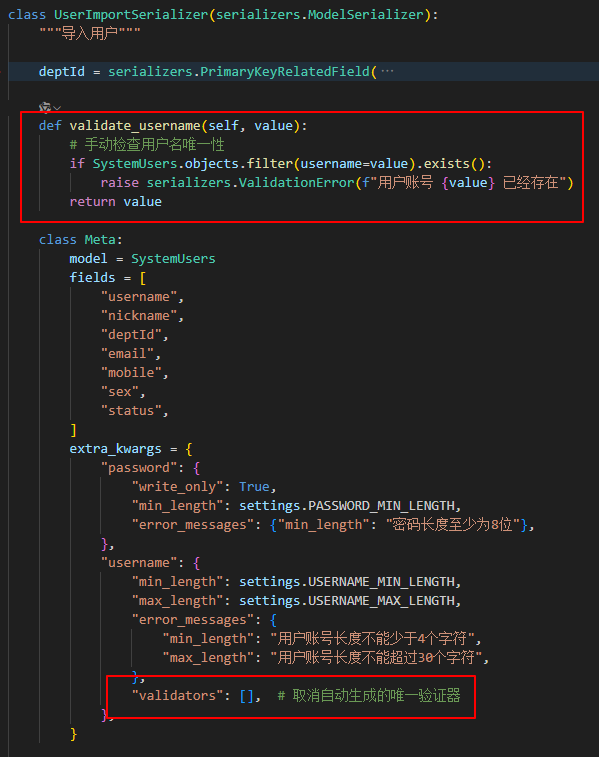Image resolution: width=599 pixels, height=757 pixels.
Task: Click the opening bracket of fields list
Action: click(x=142, y=278)
